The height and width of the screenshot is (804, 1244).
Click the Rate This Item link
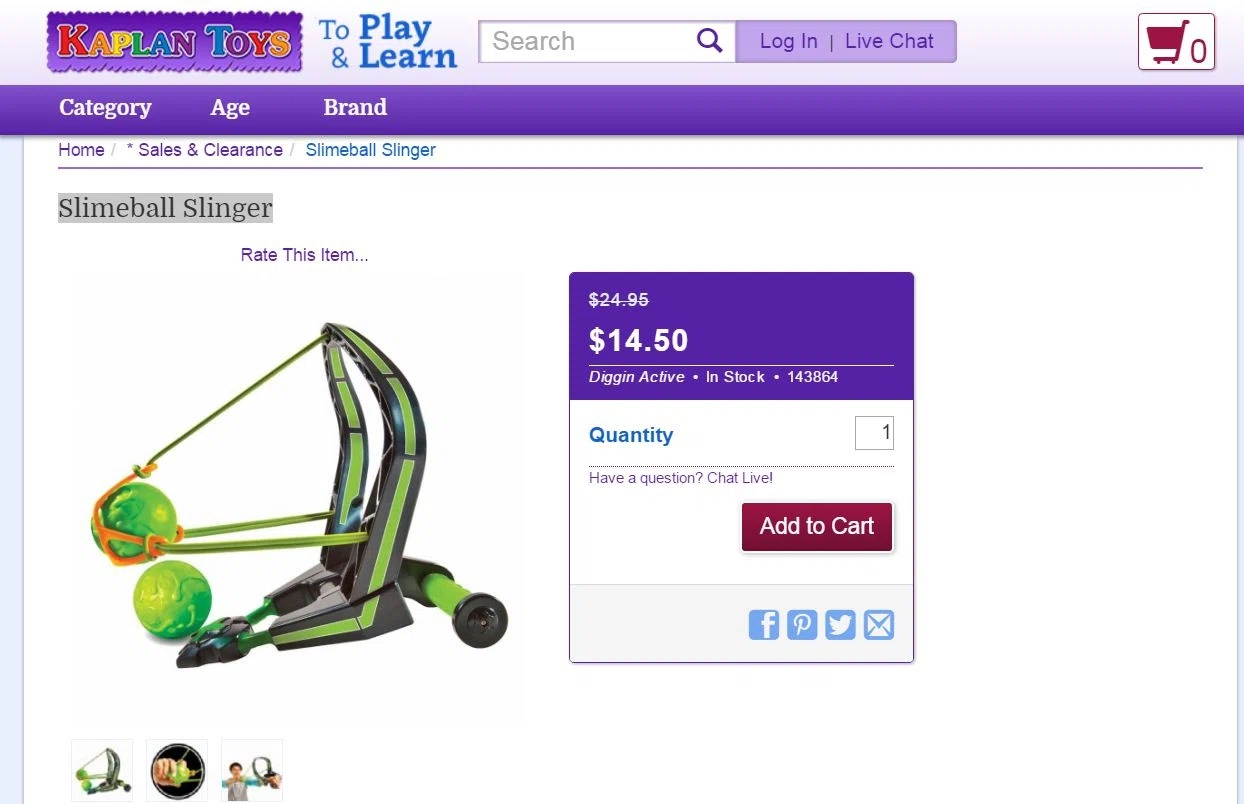[304, 255]
